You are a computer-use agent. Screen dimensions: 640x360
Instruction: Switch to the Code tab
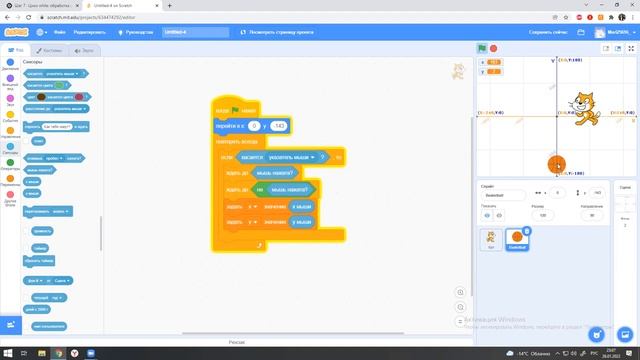tap(16, 50)
